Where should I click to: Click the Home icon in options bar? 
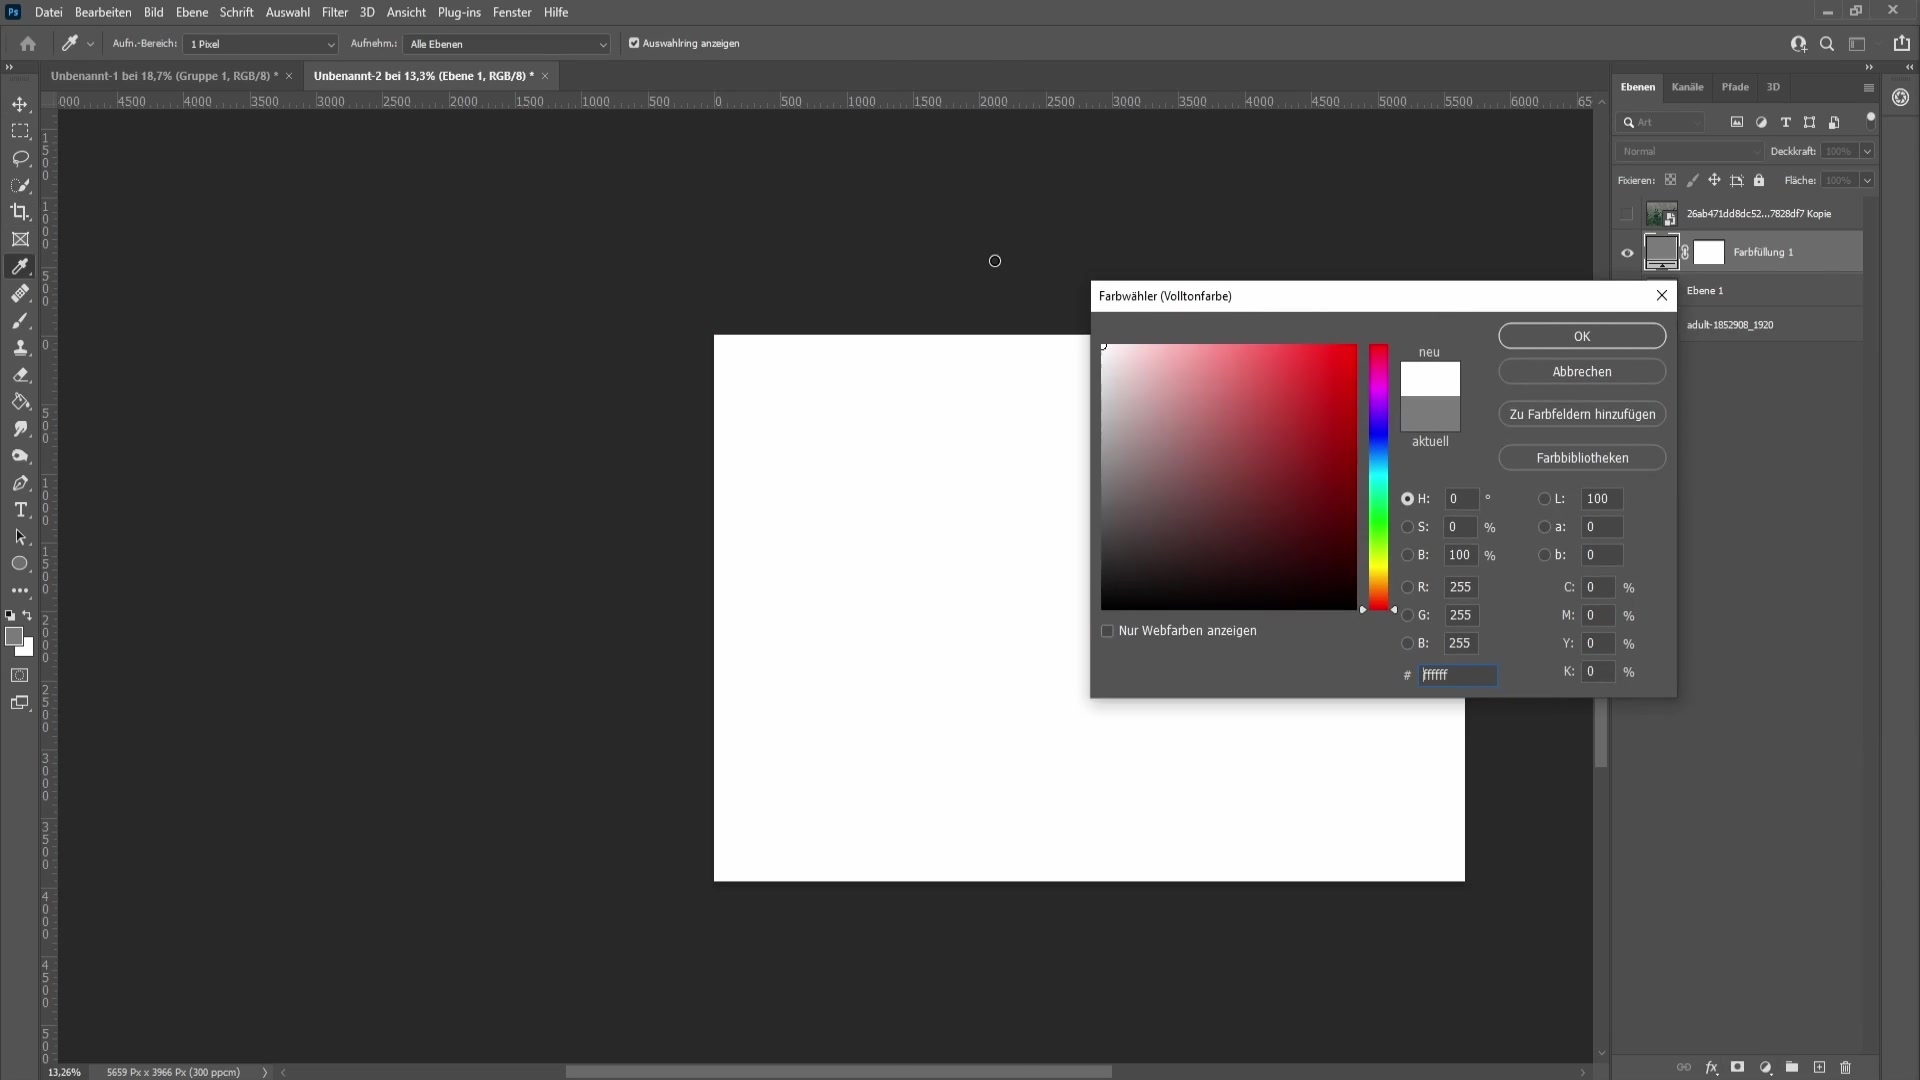point(28,44)
